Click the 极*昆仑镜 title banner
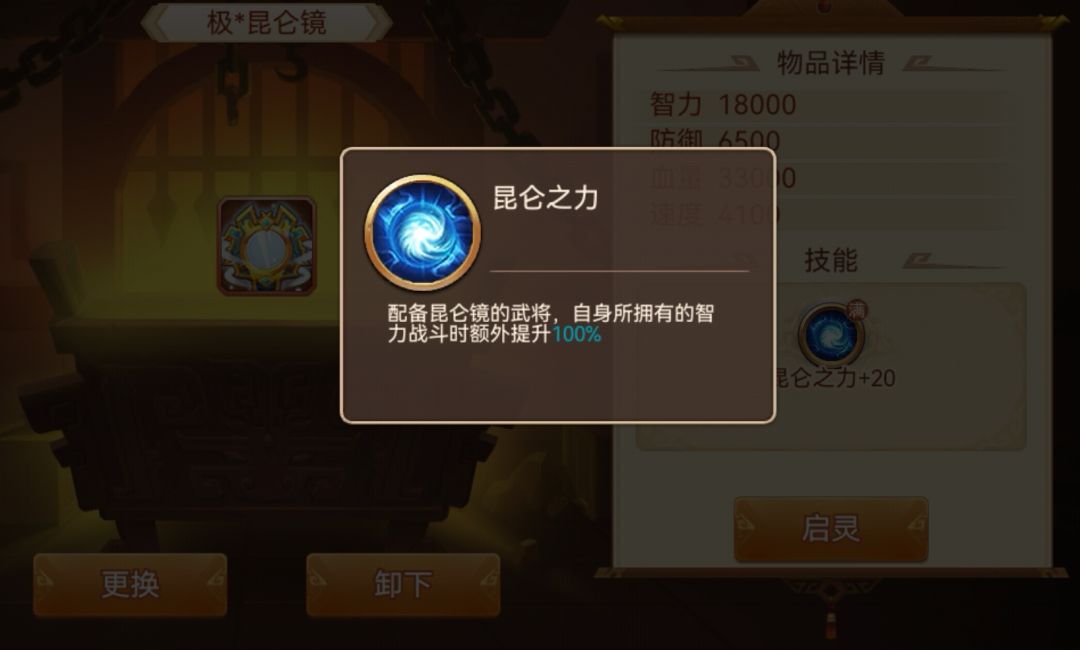1080x650 pixels. pos(267,23)
